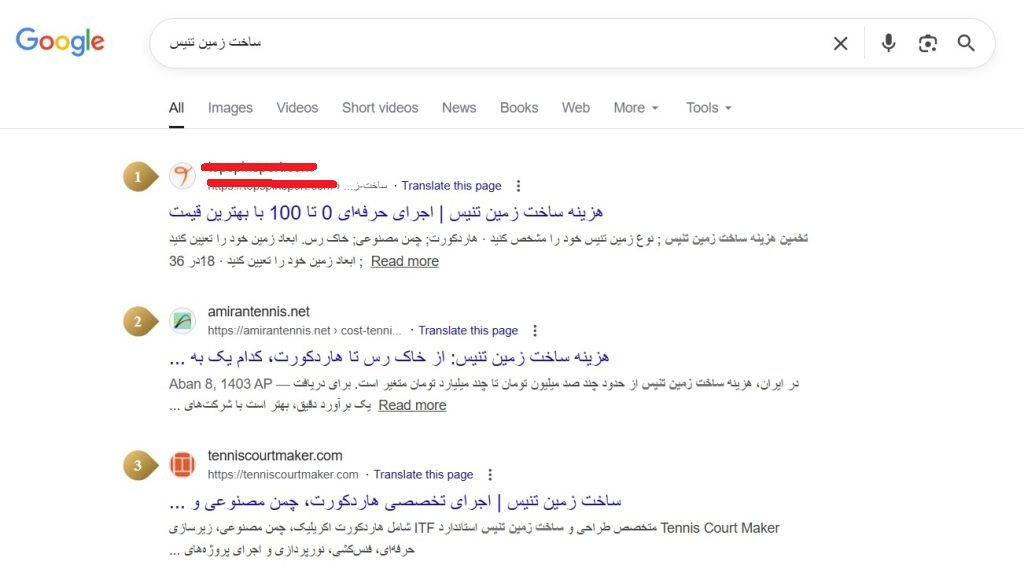1024x580 pixels.
Task: Switch to the Images tab
Action: click(230, 108)
